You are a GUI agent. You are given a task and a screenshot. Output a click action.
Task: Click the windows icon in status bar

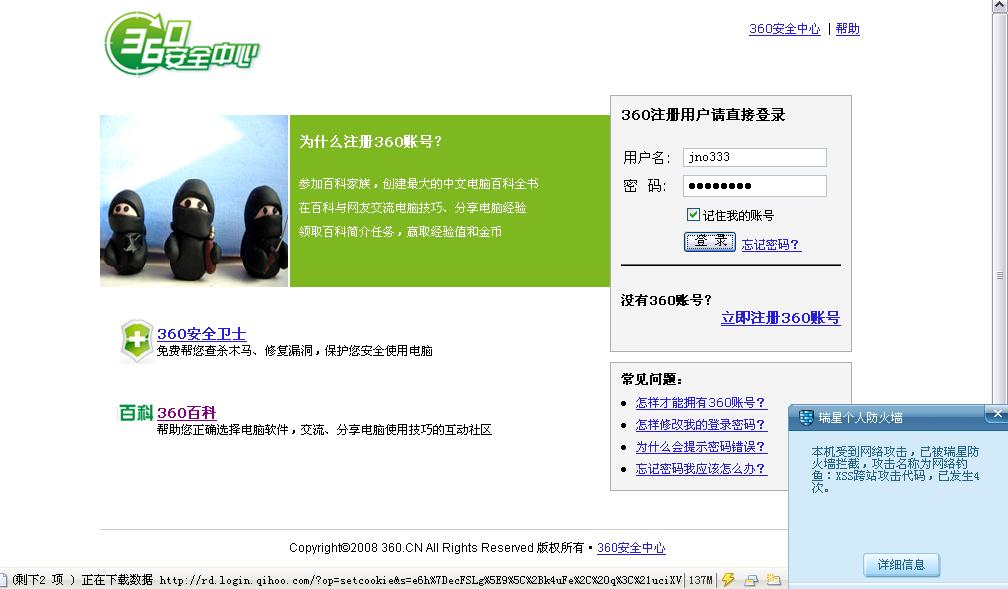pos(751,580)
